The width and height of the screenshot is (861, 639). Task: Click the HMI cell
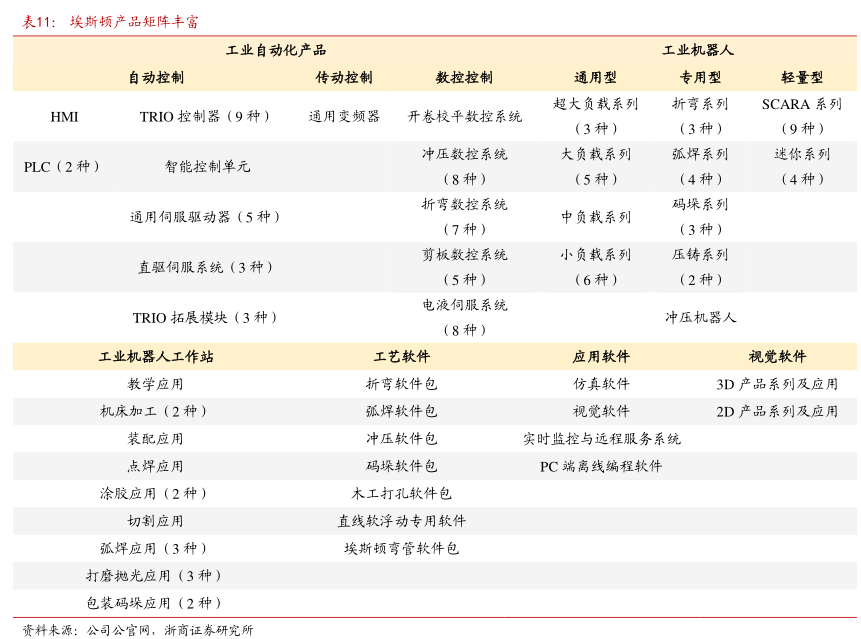[x=64, y=117]
